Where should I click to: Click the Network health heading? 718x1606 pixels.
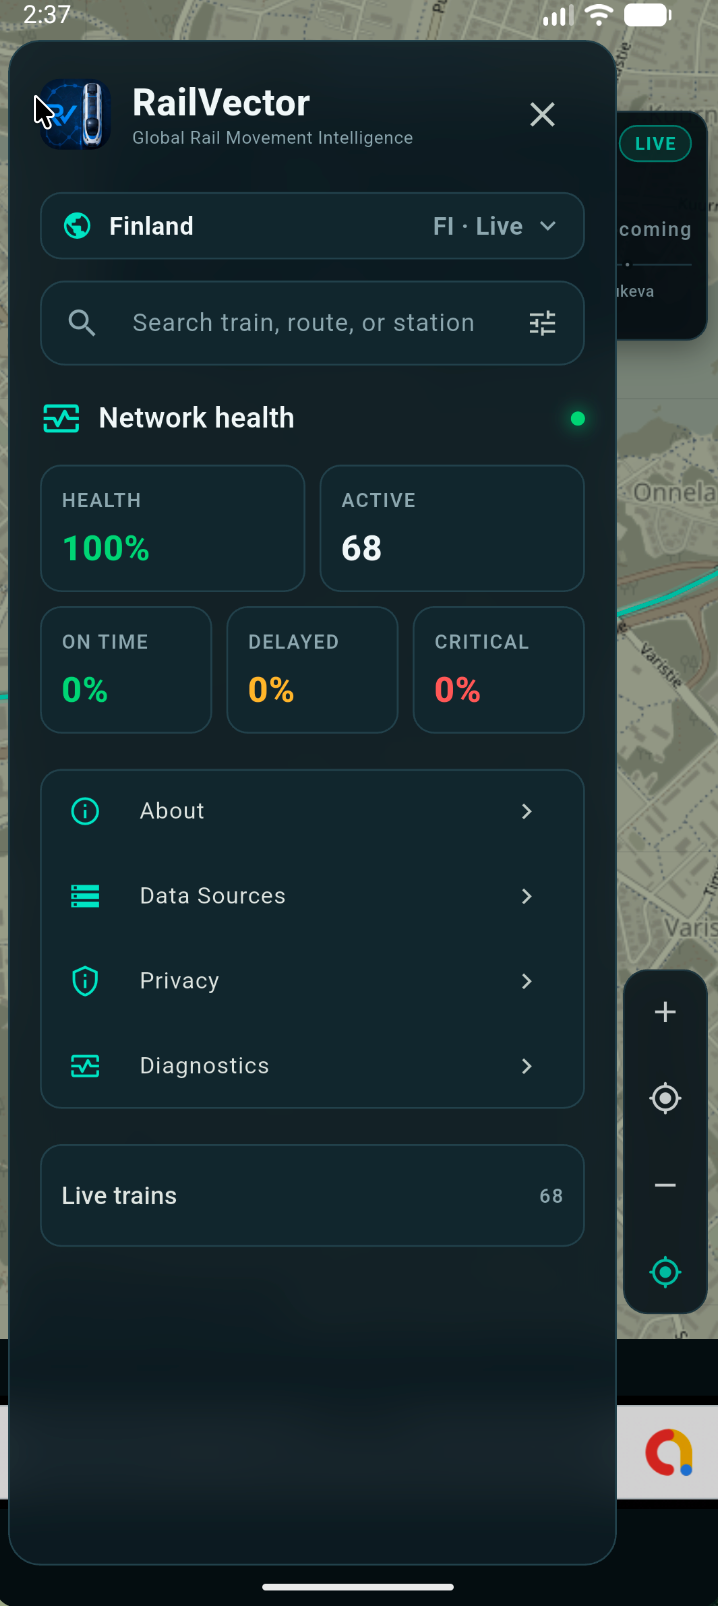(196, 418)
